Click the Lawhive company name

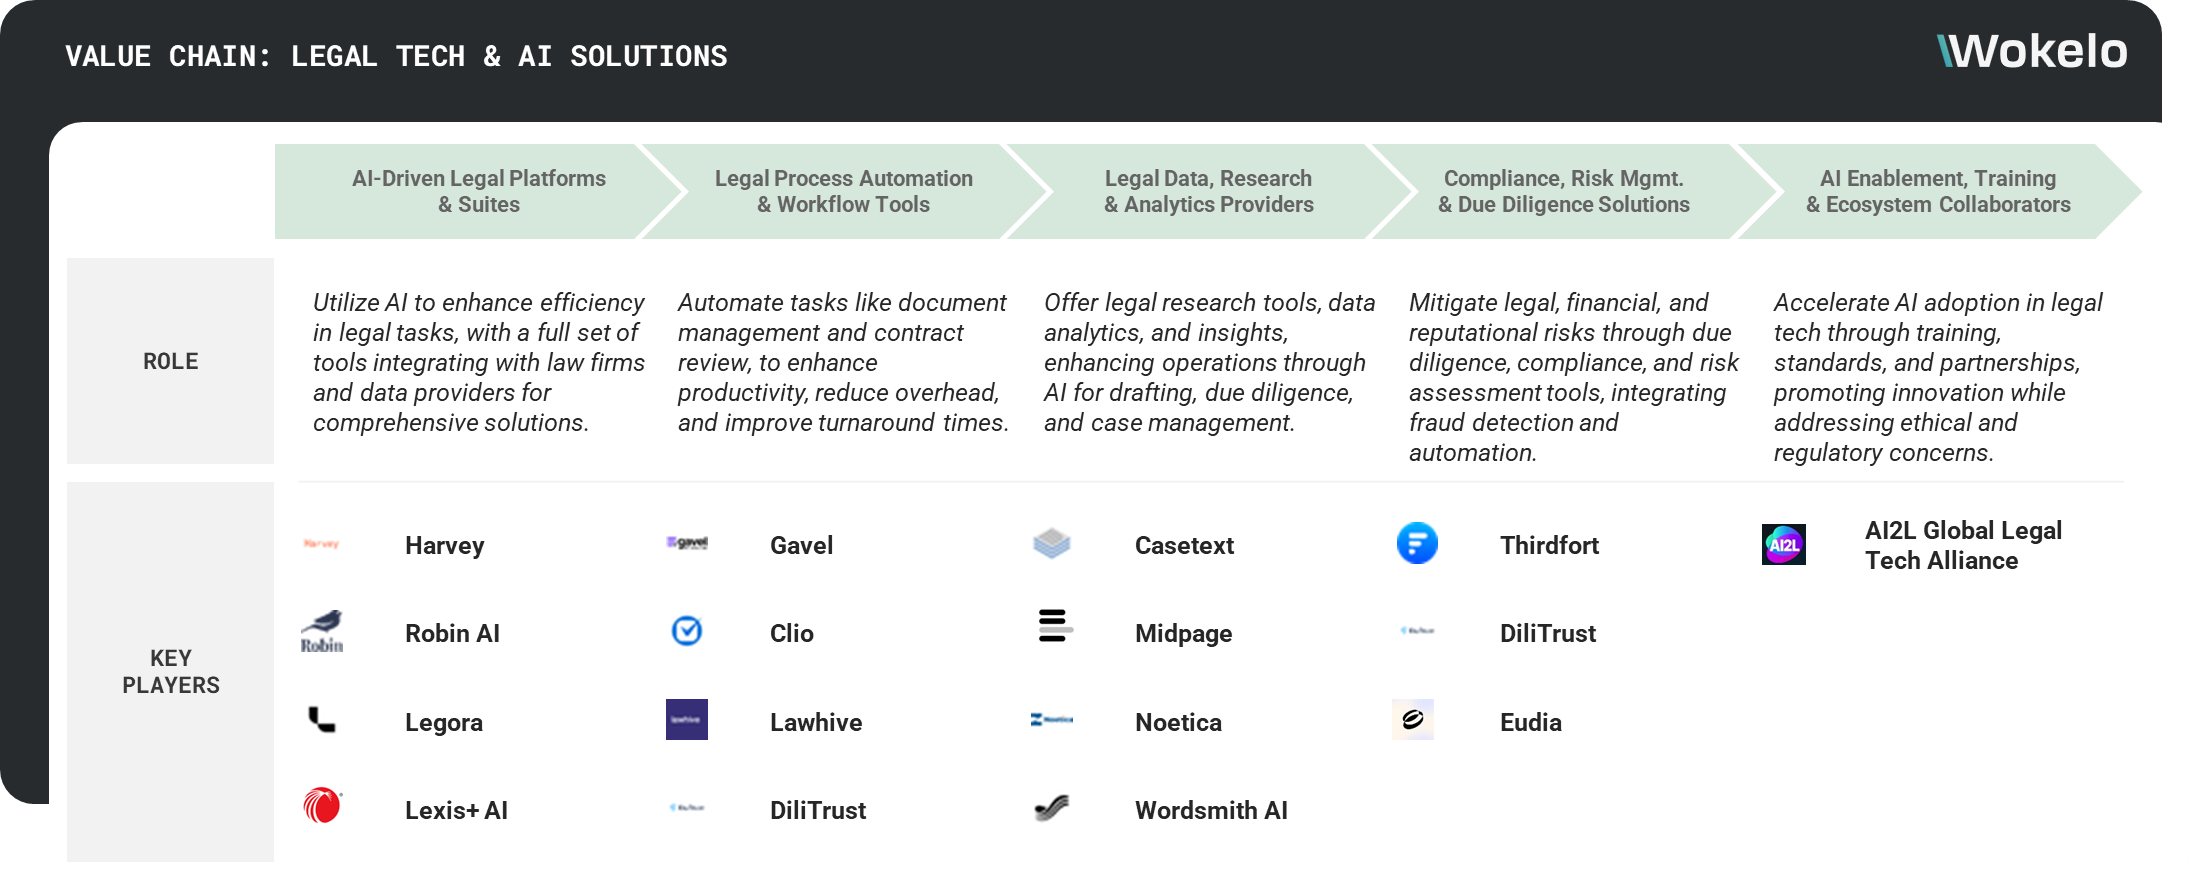tap(816, 722)
